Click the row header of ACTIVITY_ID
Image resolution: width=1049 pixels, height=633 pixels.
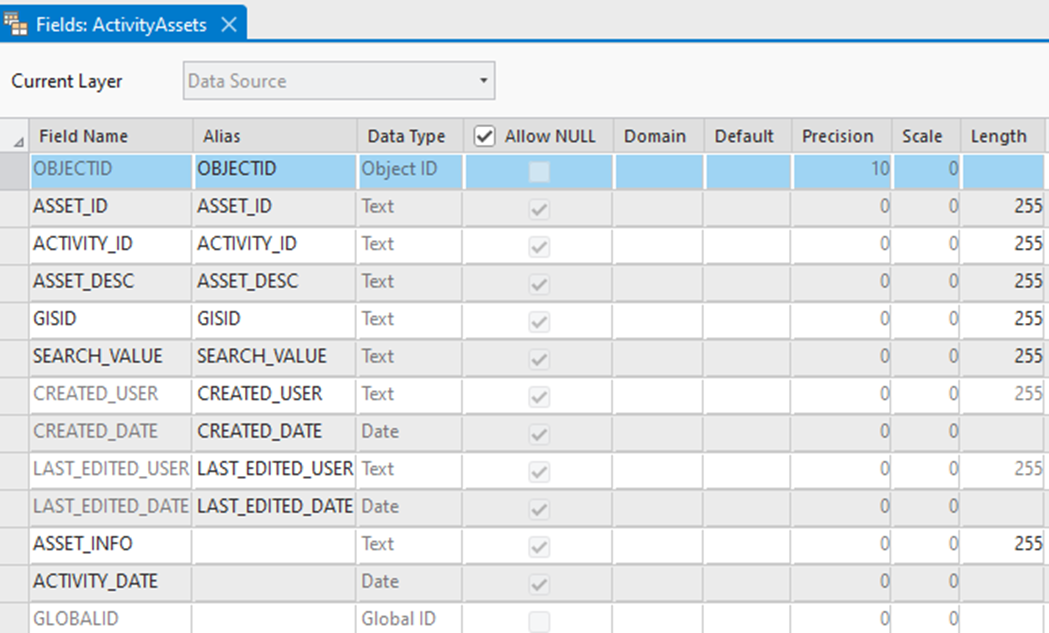(x=14, y=246)
